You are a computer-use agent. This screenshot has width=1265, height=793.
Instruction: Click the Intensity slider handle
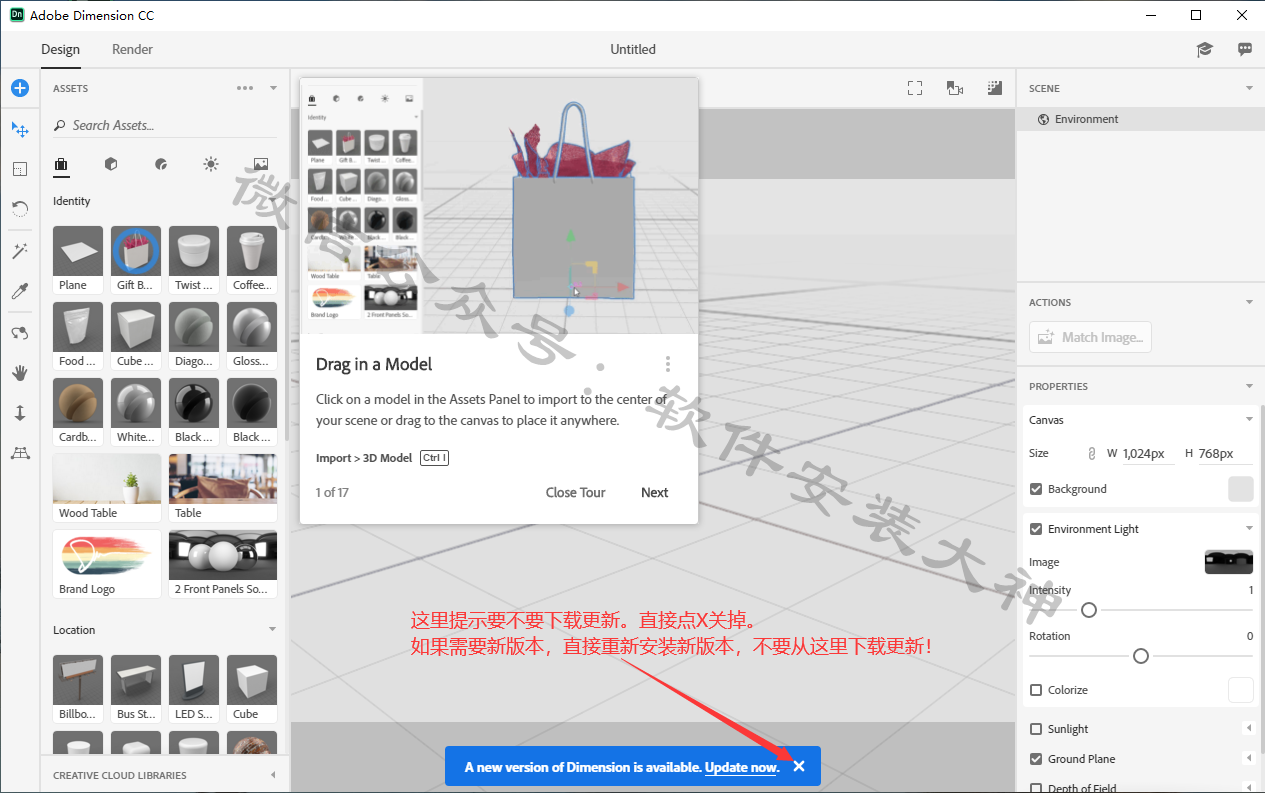[1089, 610]
